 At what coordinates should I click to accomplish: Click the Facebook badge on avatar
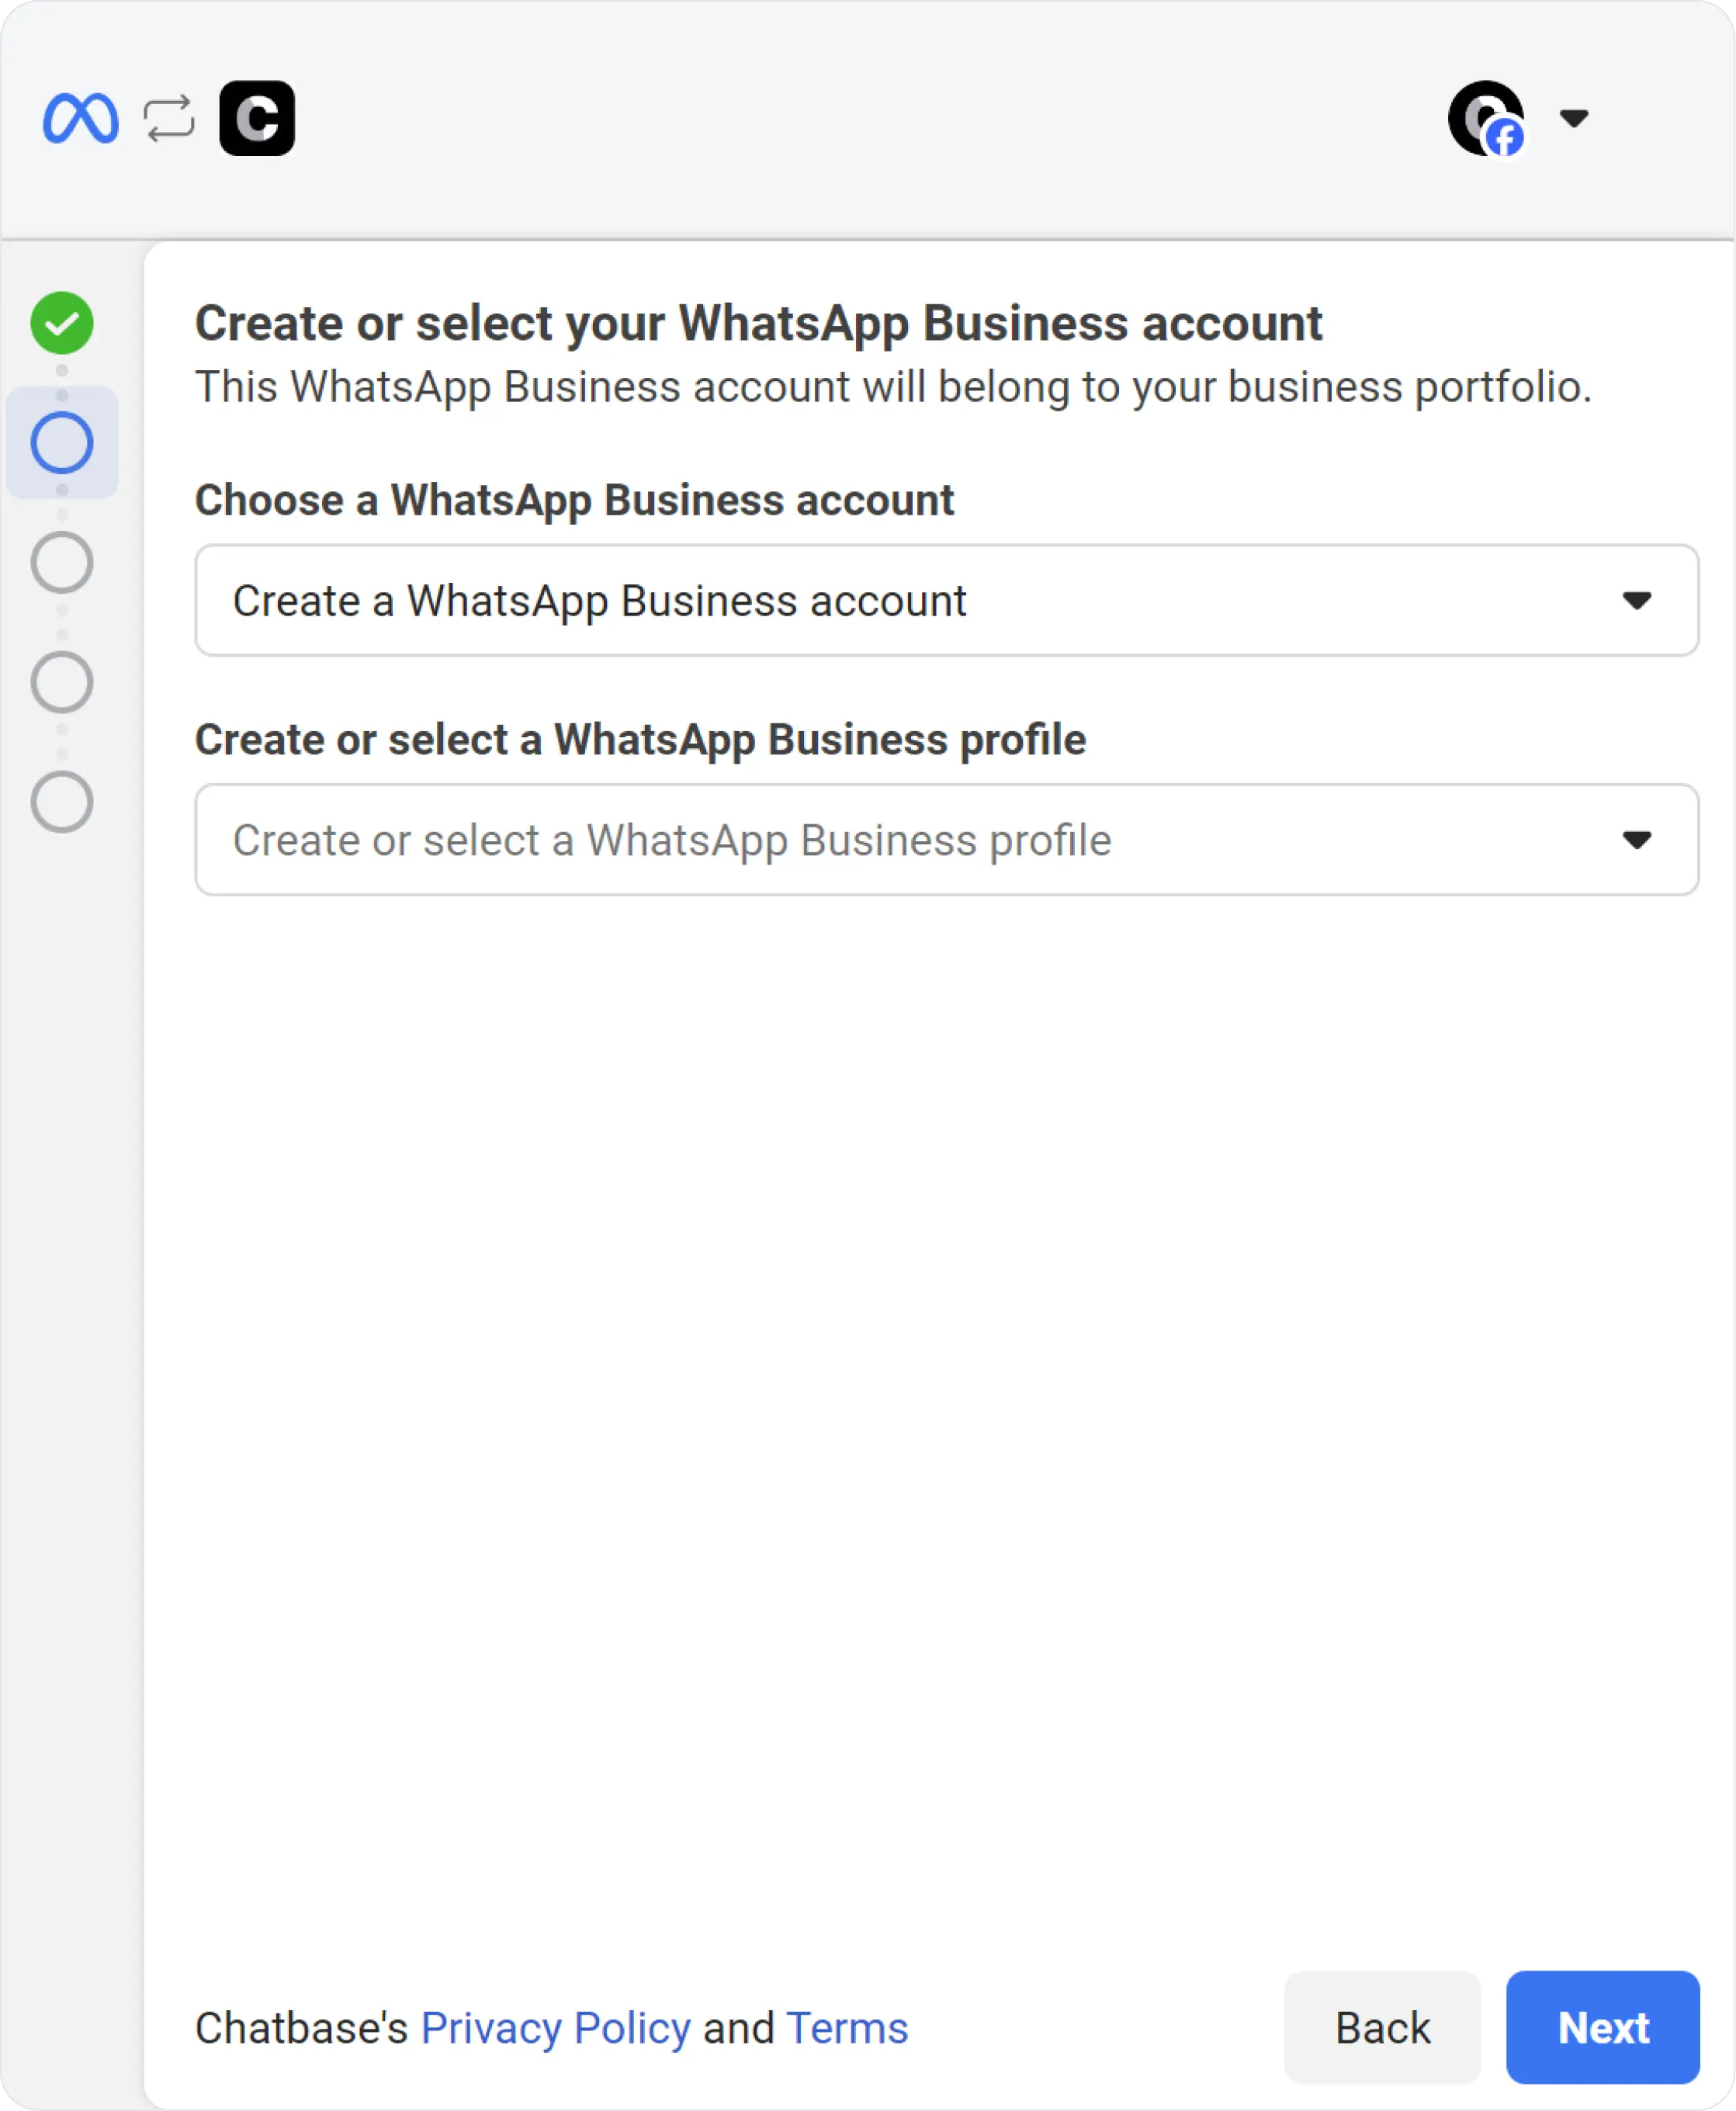[x=1505, y=137]
